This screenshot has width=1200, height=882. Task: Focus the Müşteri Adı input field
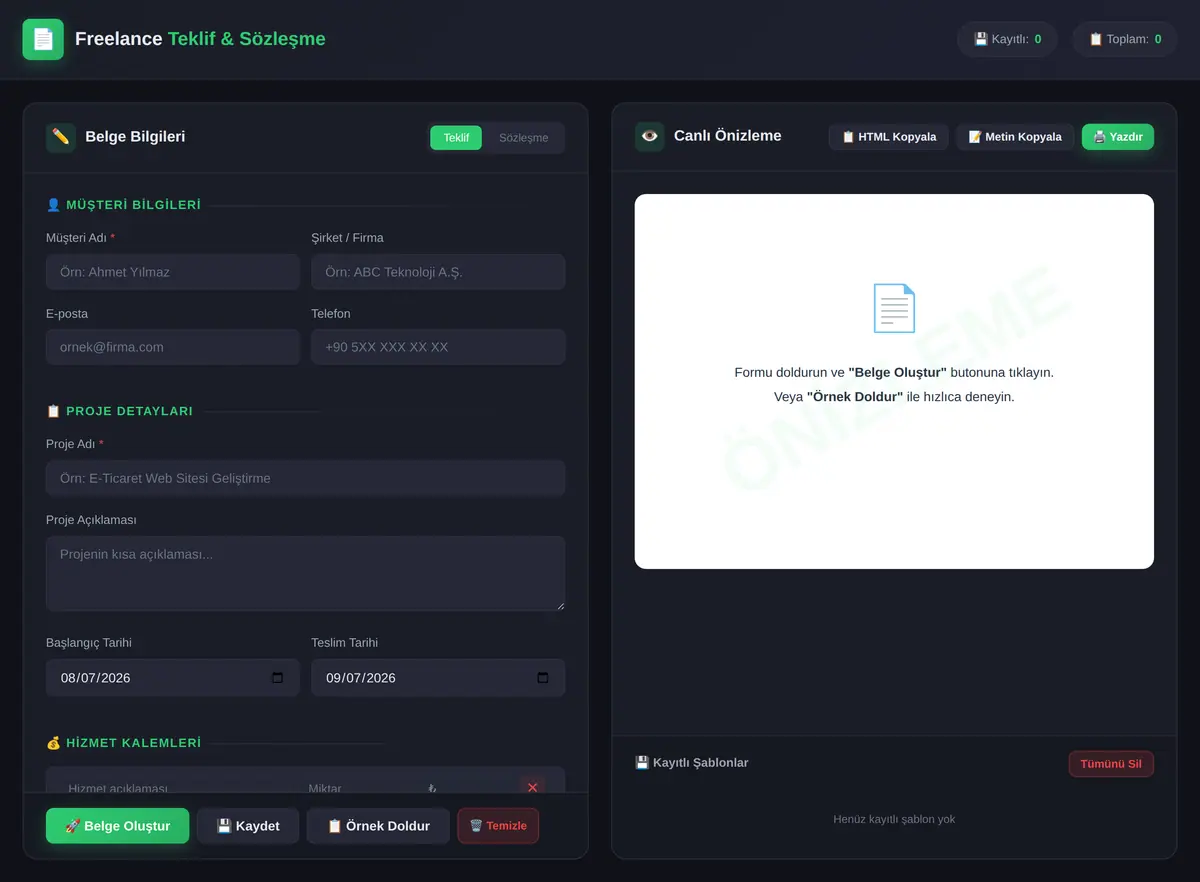(x=173, y=272)
